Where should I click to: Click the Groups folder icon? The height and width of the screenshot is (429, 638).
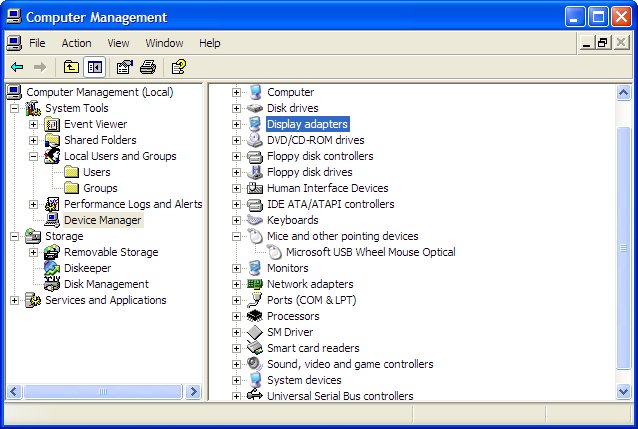tap(71, 188)
